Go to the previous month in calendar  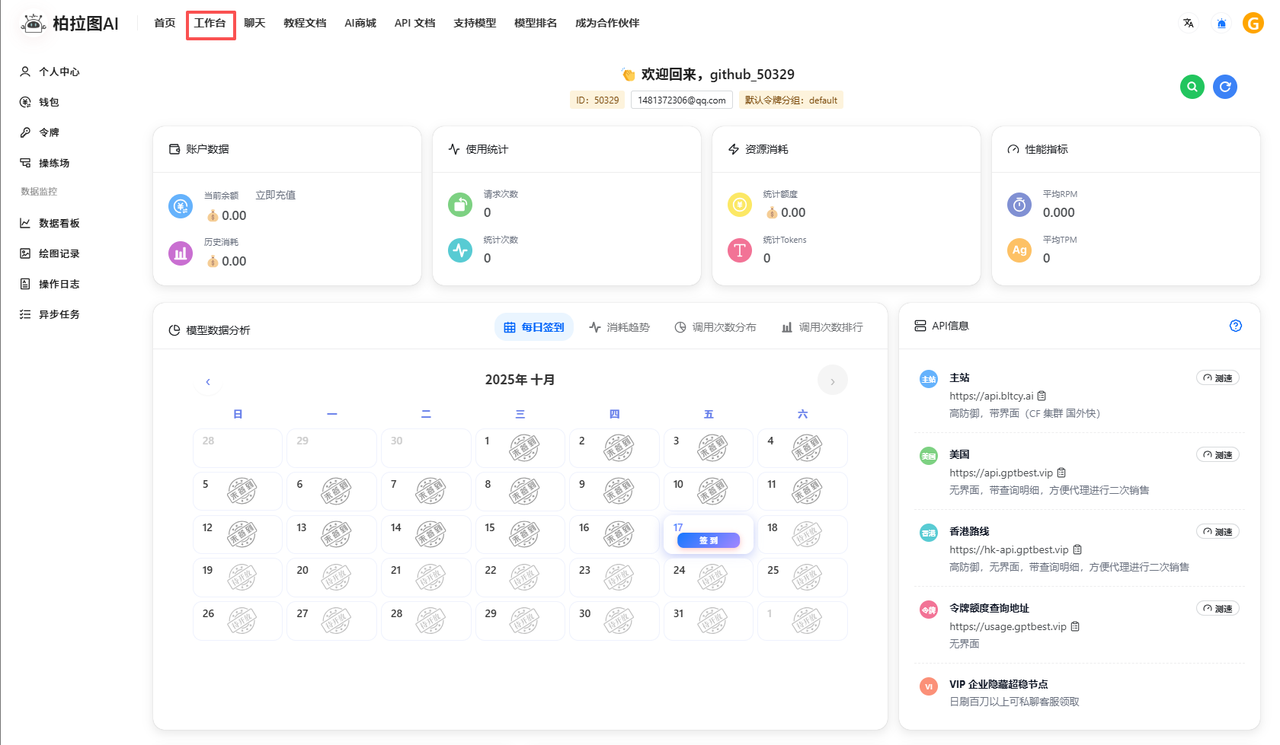tap(208, 381)
